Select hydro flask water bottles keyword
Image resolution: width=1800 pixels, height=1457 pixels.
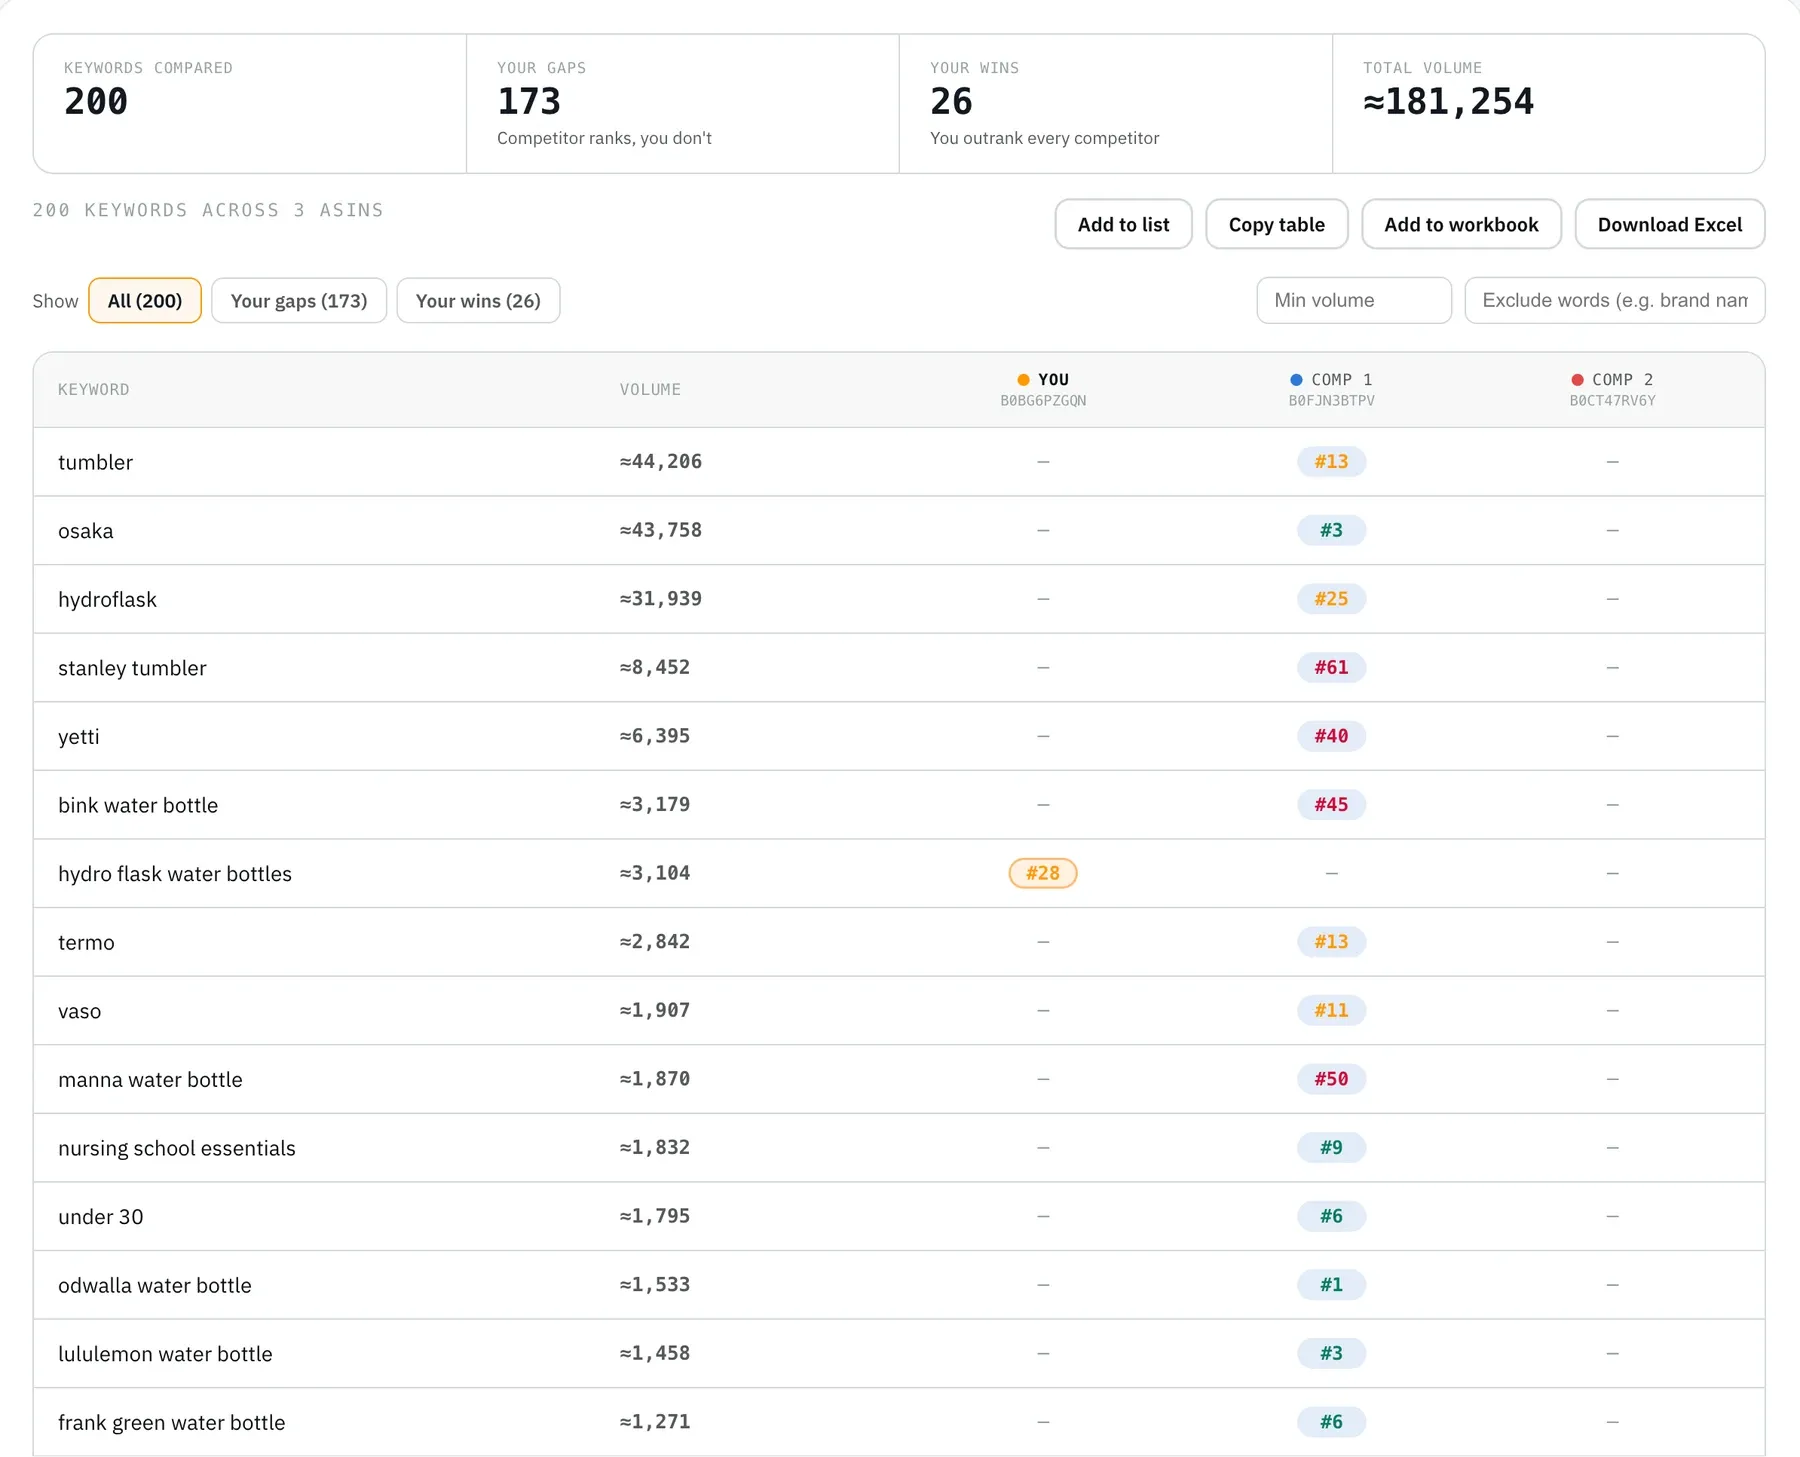click(175, 874)
